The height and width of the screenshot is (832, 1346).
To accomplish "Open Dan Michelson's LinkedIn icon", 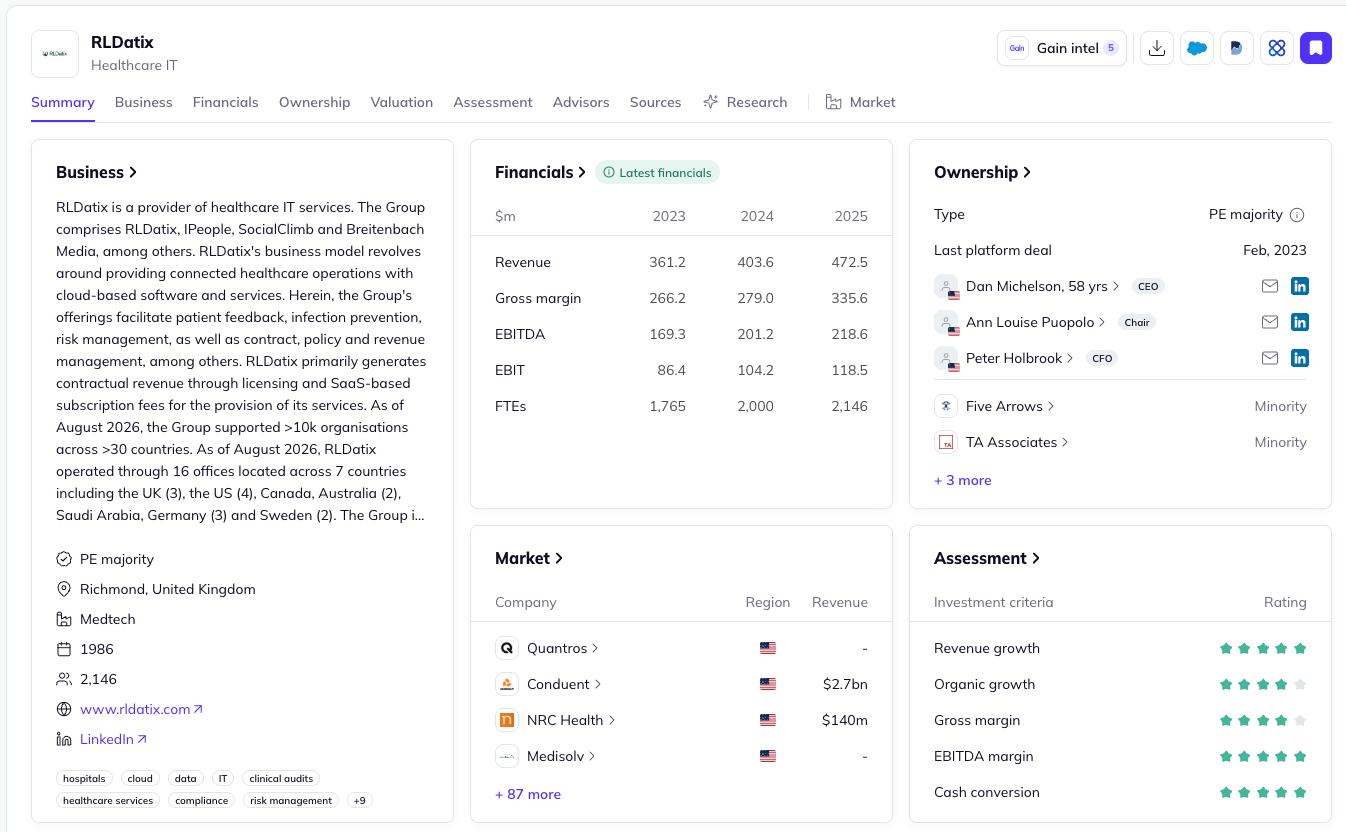I will point(1300,286).
